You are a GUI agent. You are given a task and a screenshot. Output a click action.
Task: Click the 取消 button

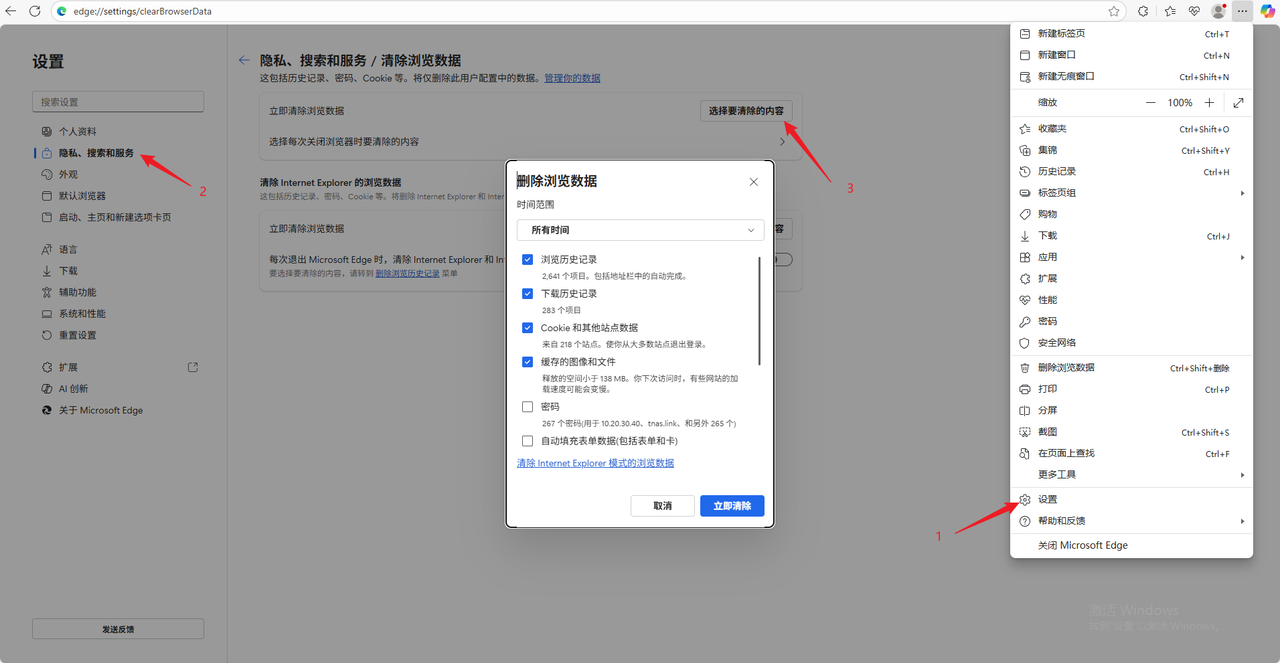[x=662, y=506]
